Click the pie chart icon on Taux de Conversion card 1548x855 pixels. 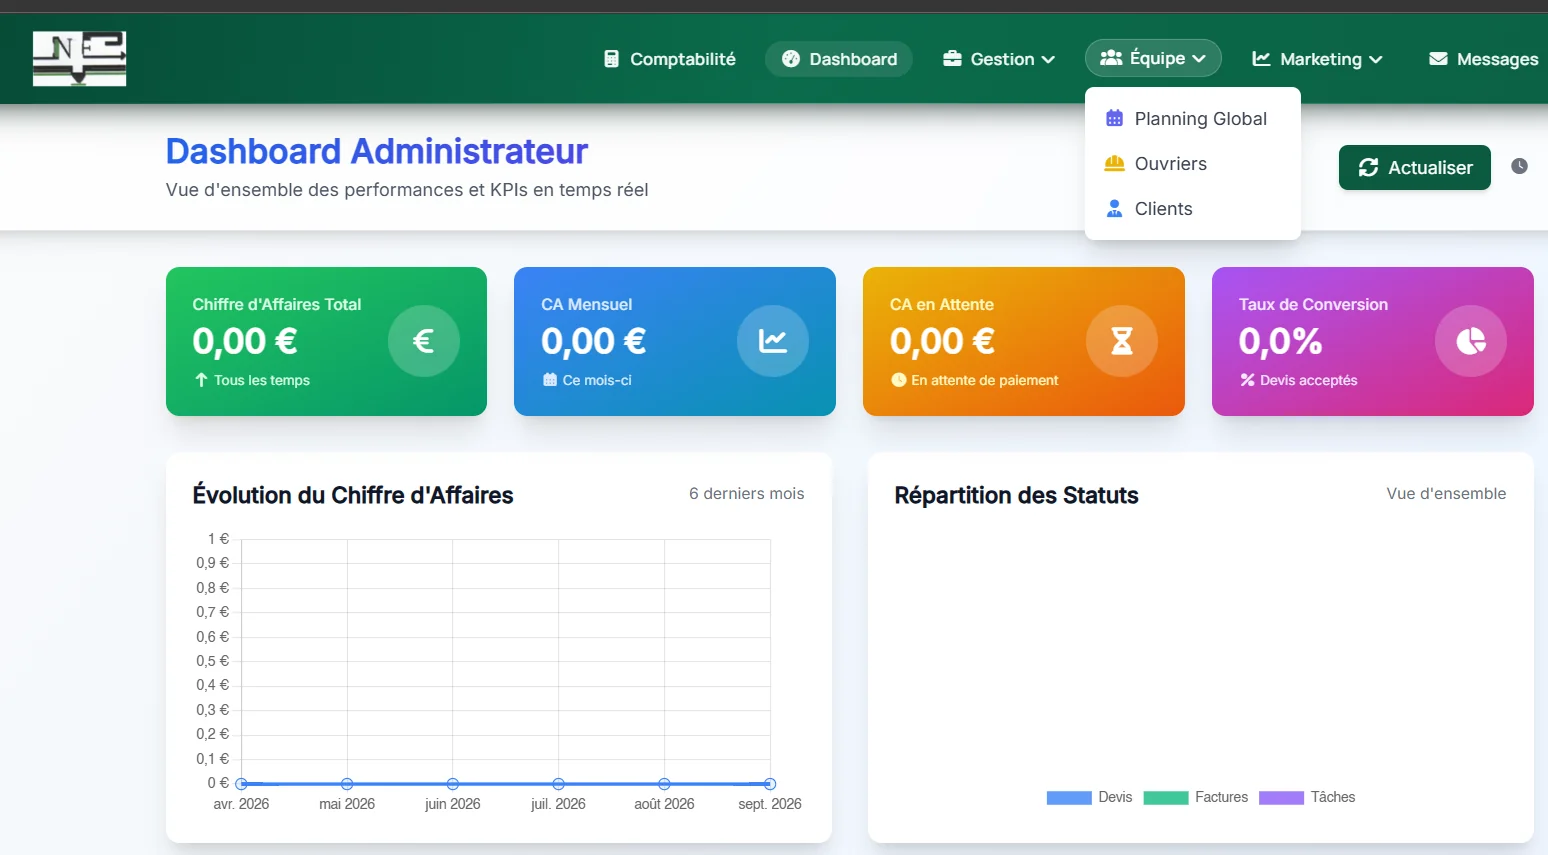tap(1471, 341)
